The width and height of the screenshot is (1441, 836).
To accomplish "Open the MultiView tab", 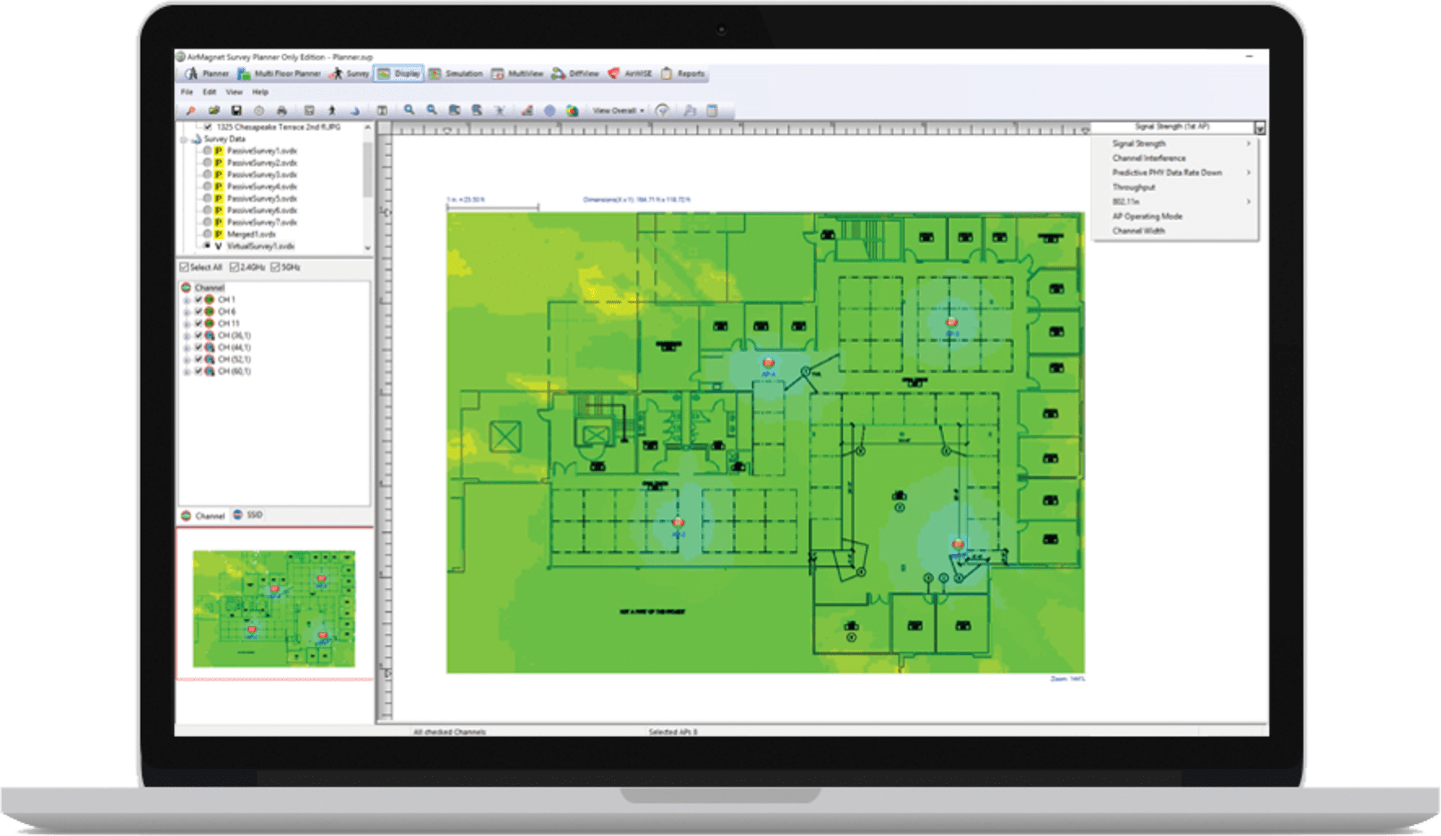I will pyautogui.click(x=517, y=74).
